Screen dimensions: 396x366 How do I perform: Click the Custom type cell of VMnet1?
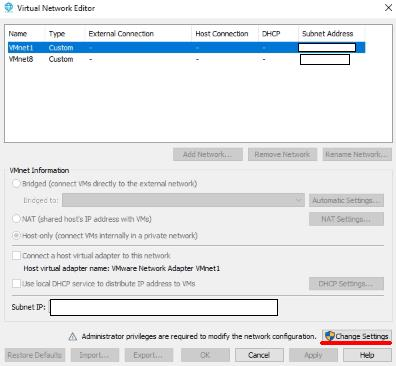[x=61, y=47]
